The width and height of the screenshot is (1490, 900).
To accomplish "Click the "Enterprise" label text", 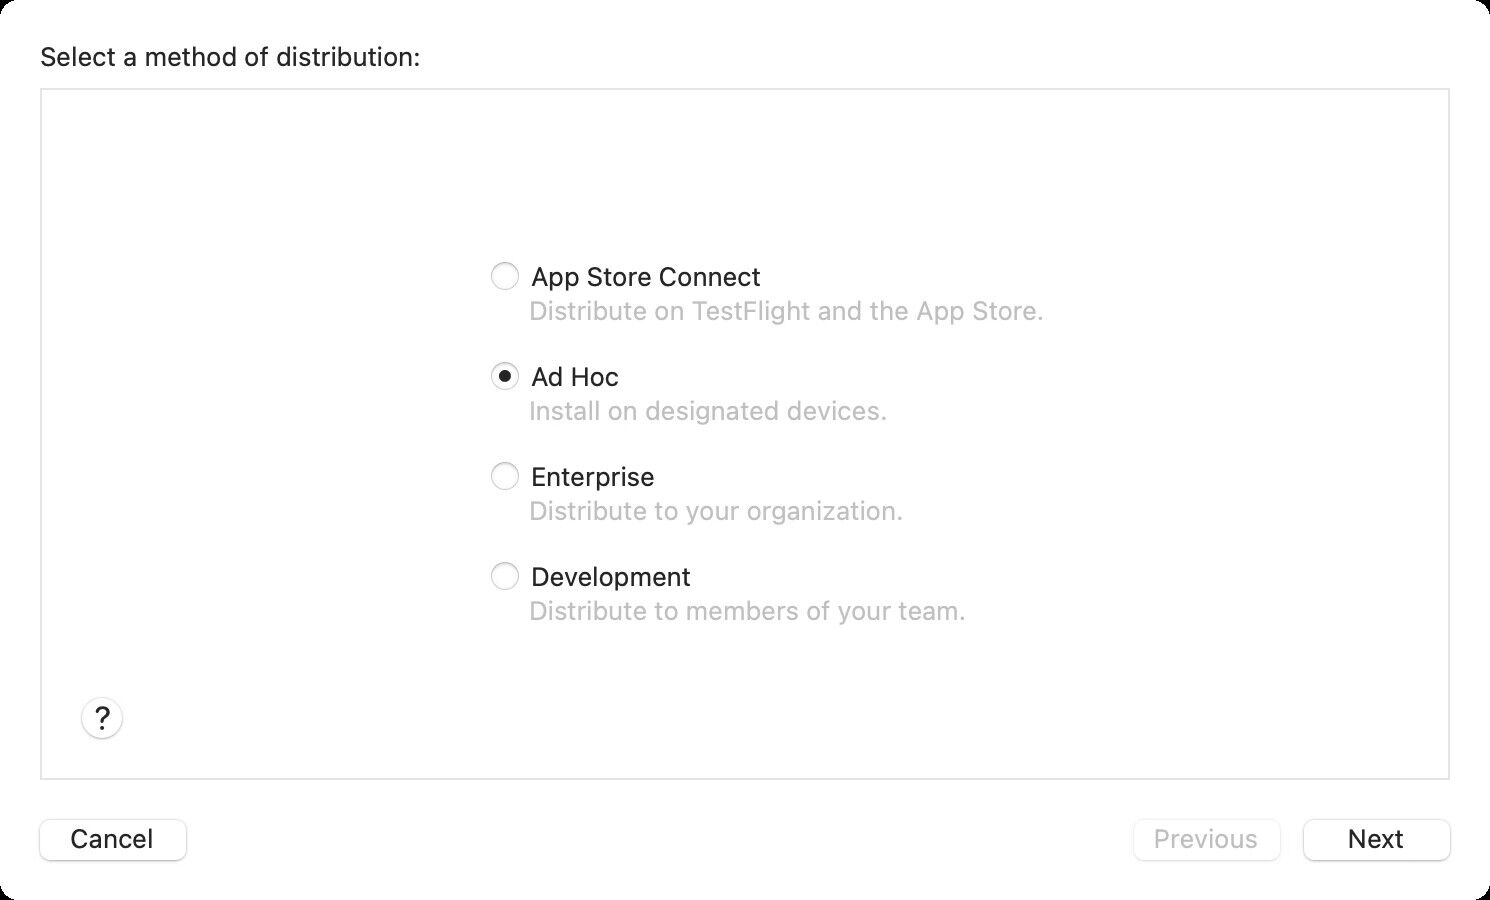I will pyautogui.click(x=592, y=477).
